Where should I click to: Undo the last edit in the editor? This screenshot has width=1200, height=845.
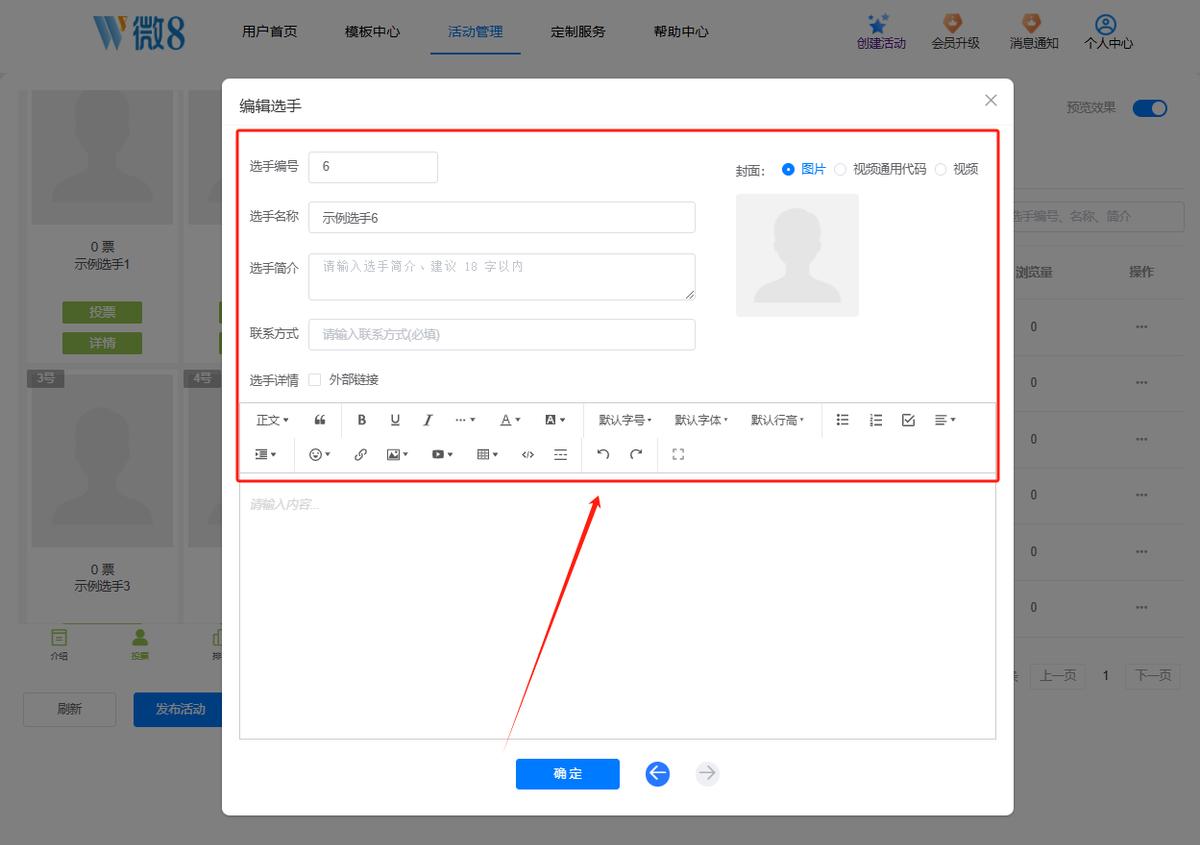[x=603, y=454]
